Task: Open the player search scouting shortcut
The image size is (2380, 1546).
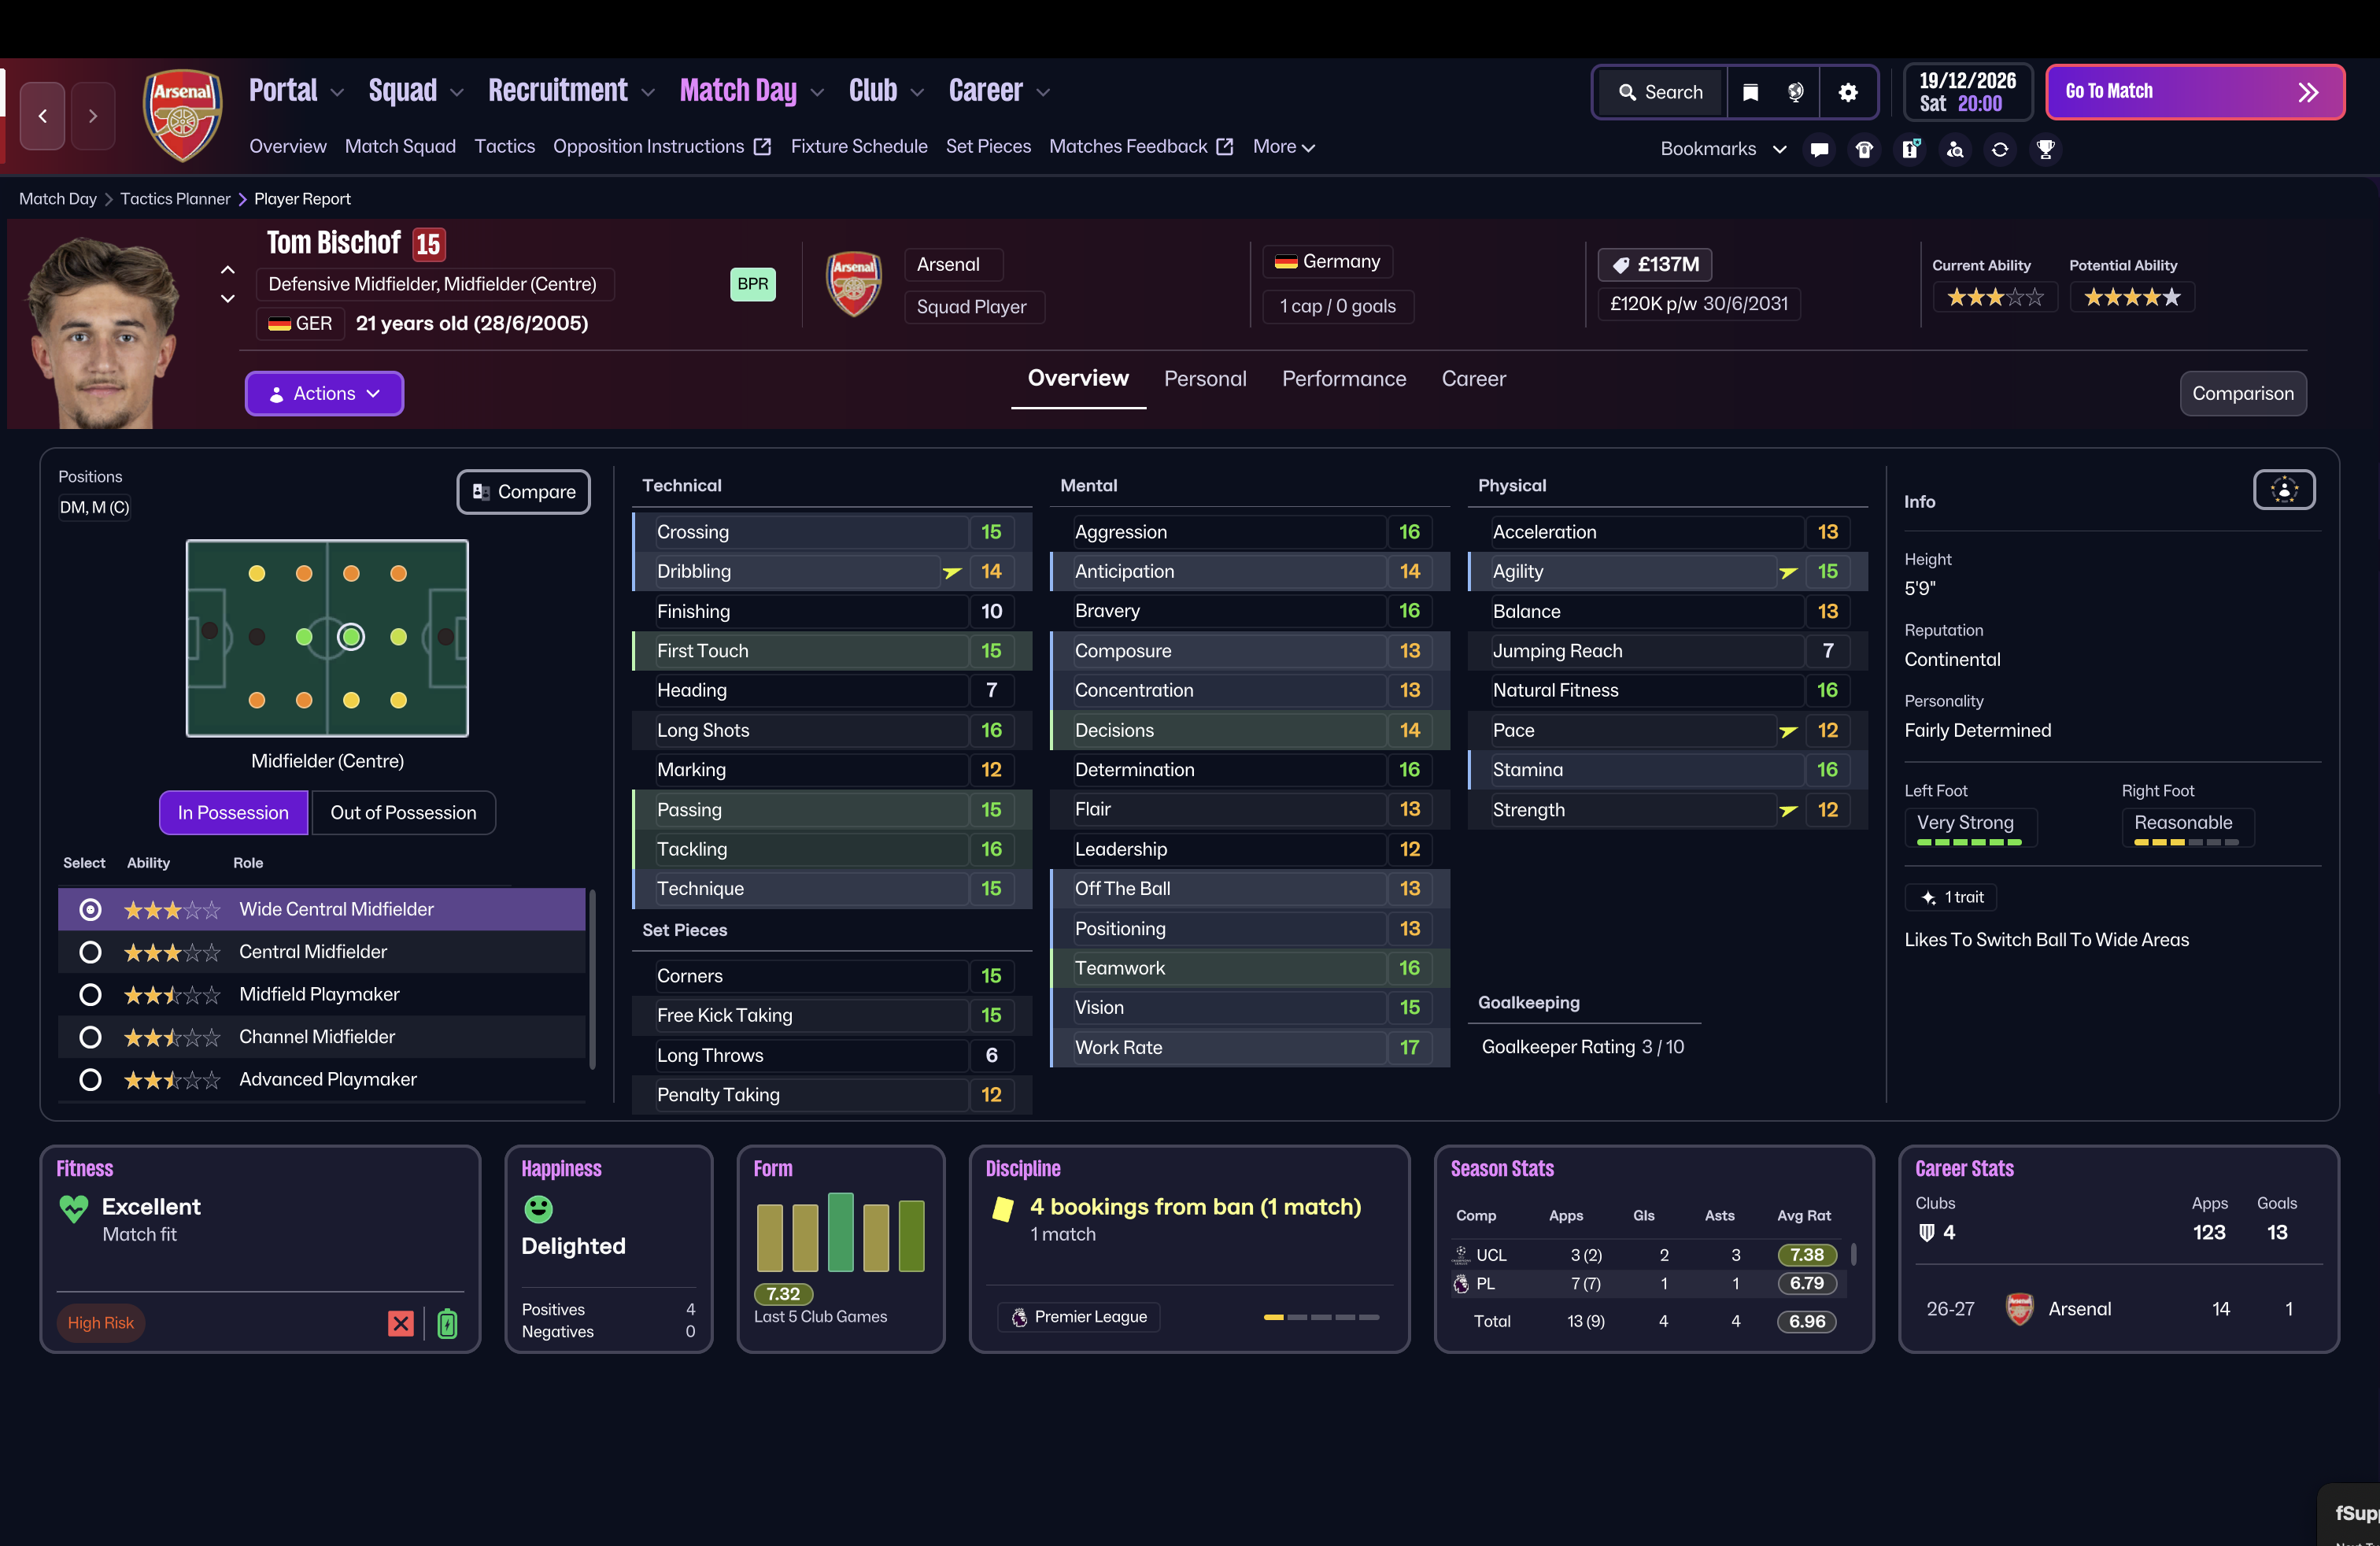Action: [1955, 149]
